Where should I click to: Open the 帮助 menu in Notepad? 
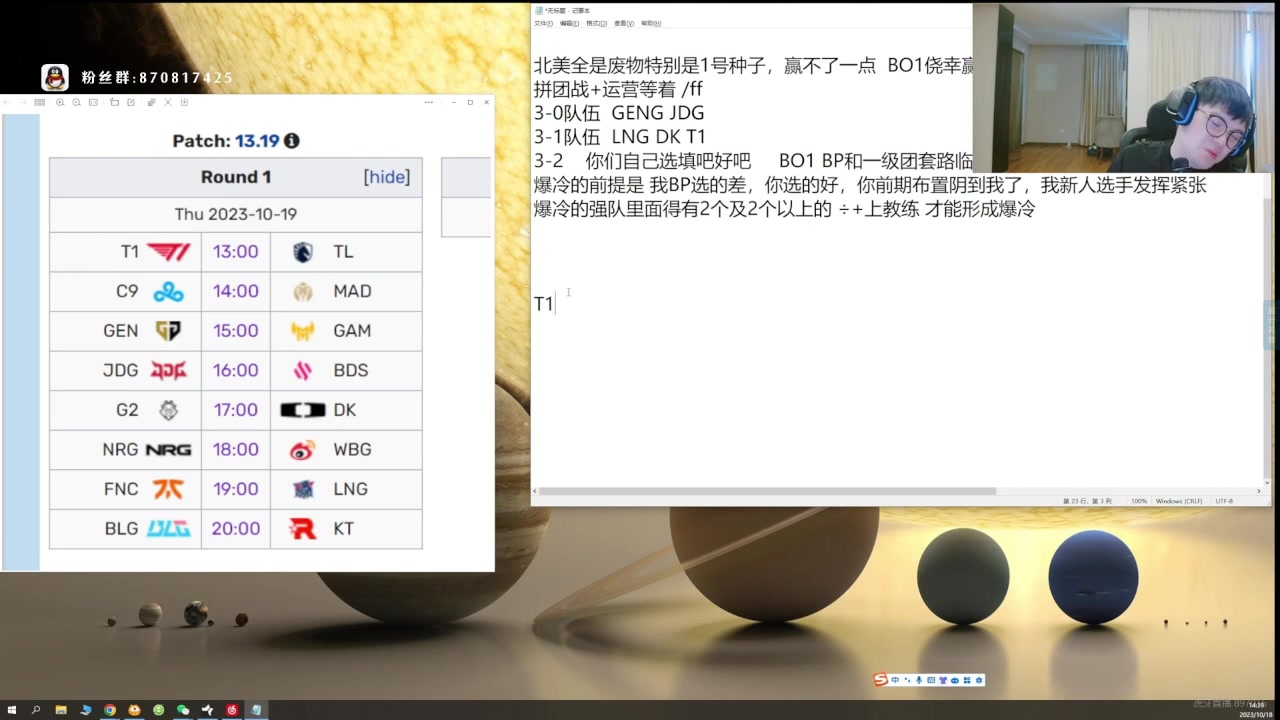coord(650,23)
